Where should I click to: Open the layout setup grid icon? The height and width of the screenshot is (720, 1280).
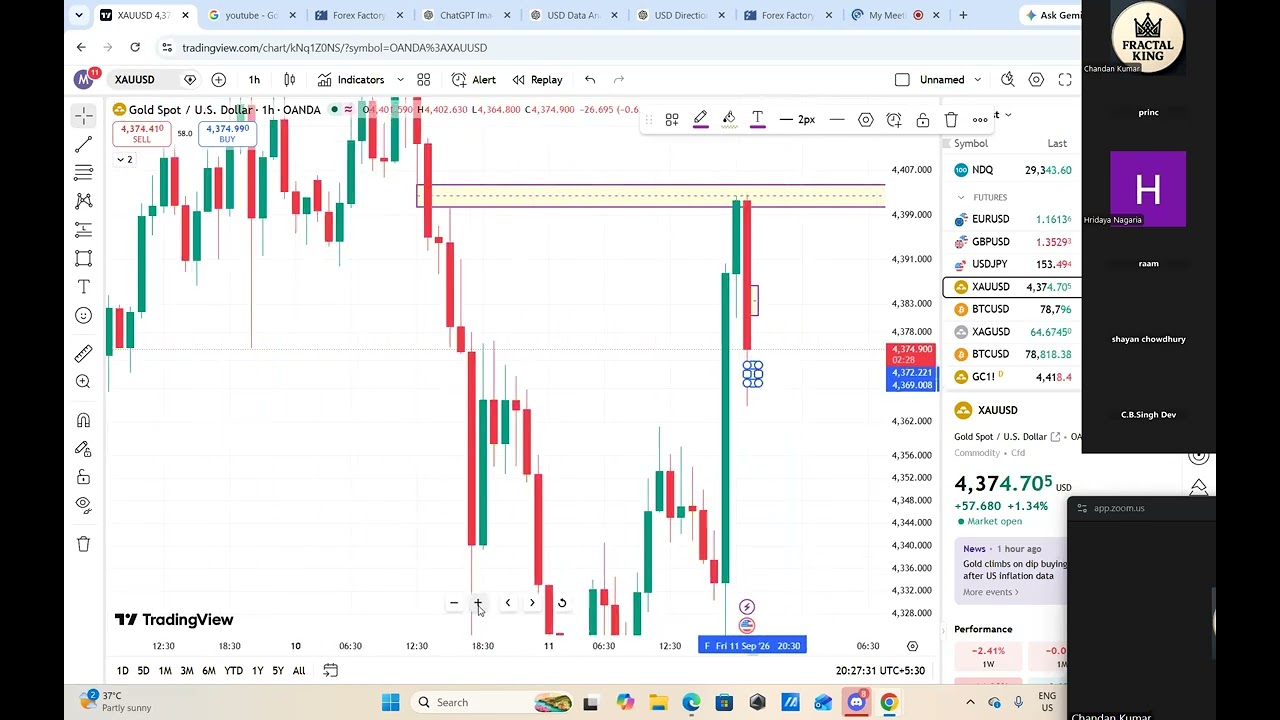(x=424, y=80)
